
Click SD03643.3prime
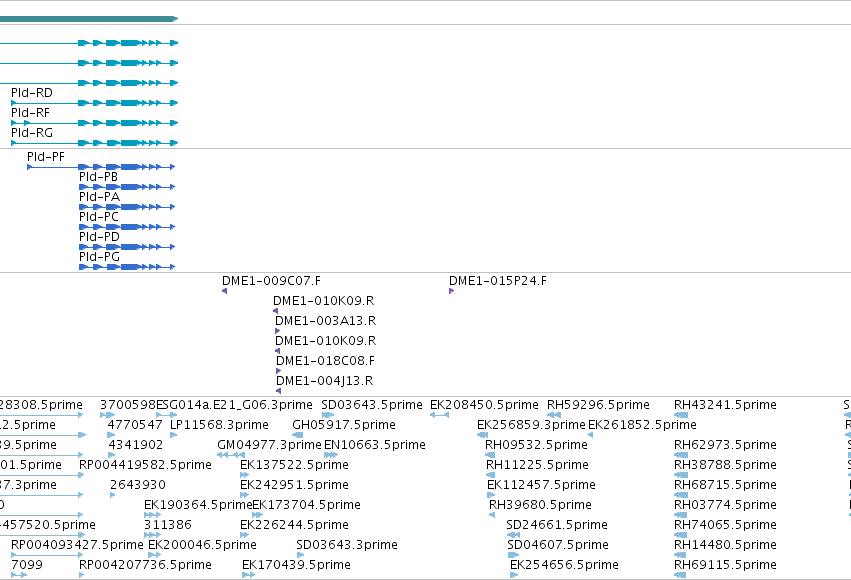click(347, 545)
